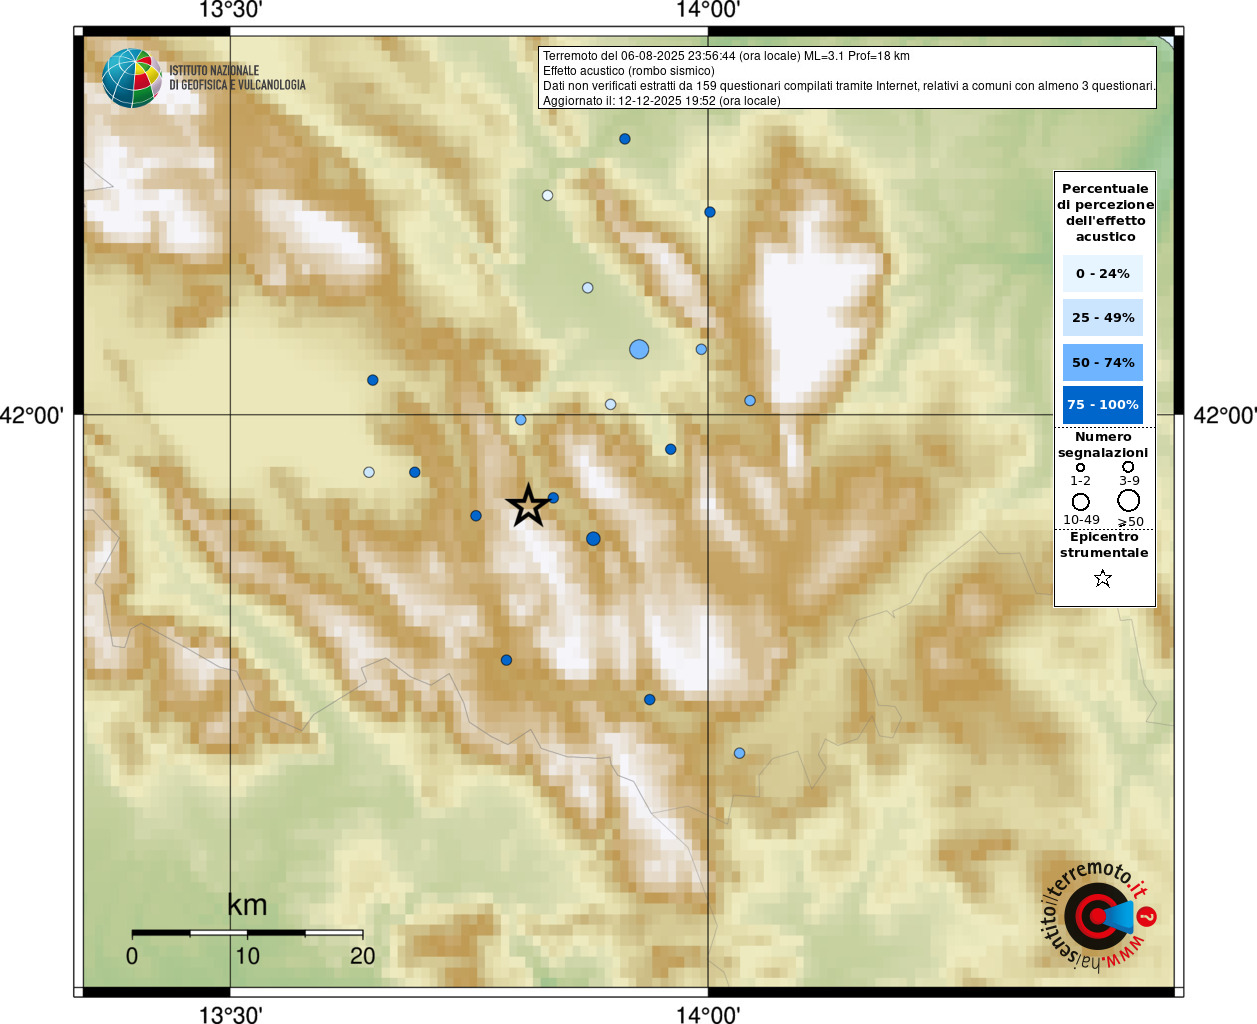Viewport: 1257px width, 1024px height.
Task: Select the dark blue marker on the 14°00' meridian line
Action: point(710,212)
